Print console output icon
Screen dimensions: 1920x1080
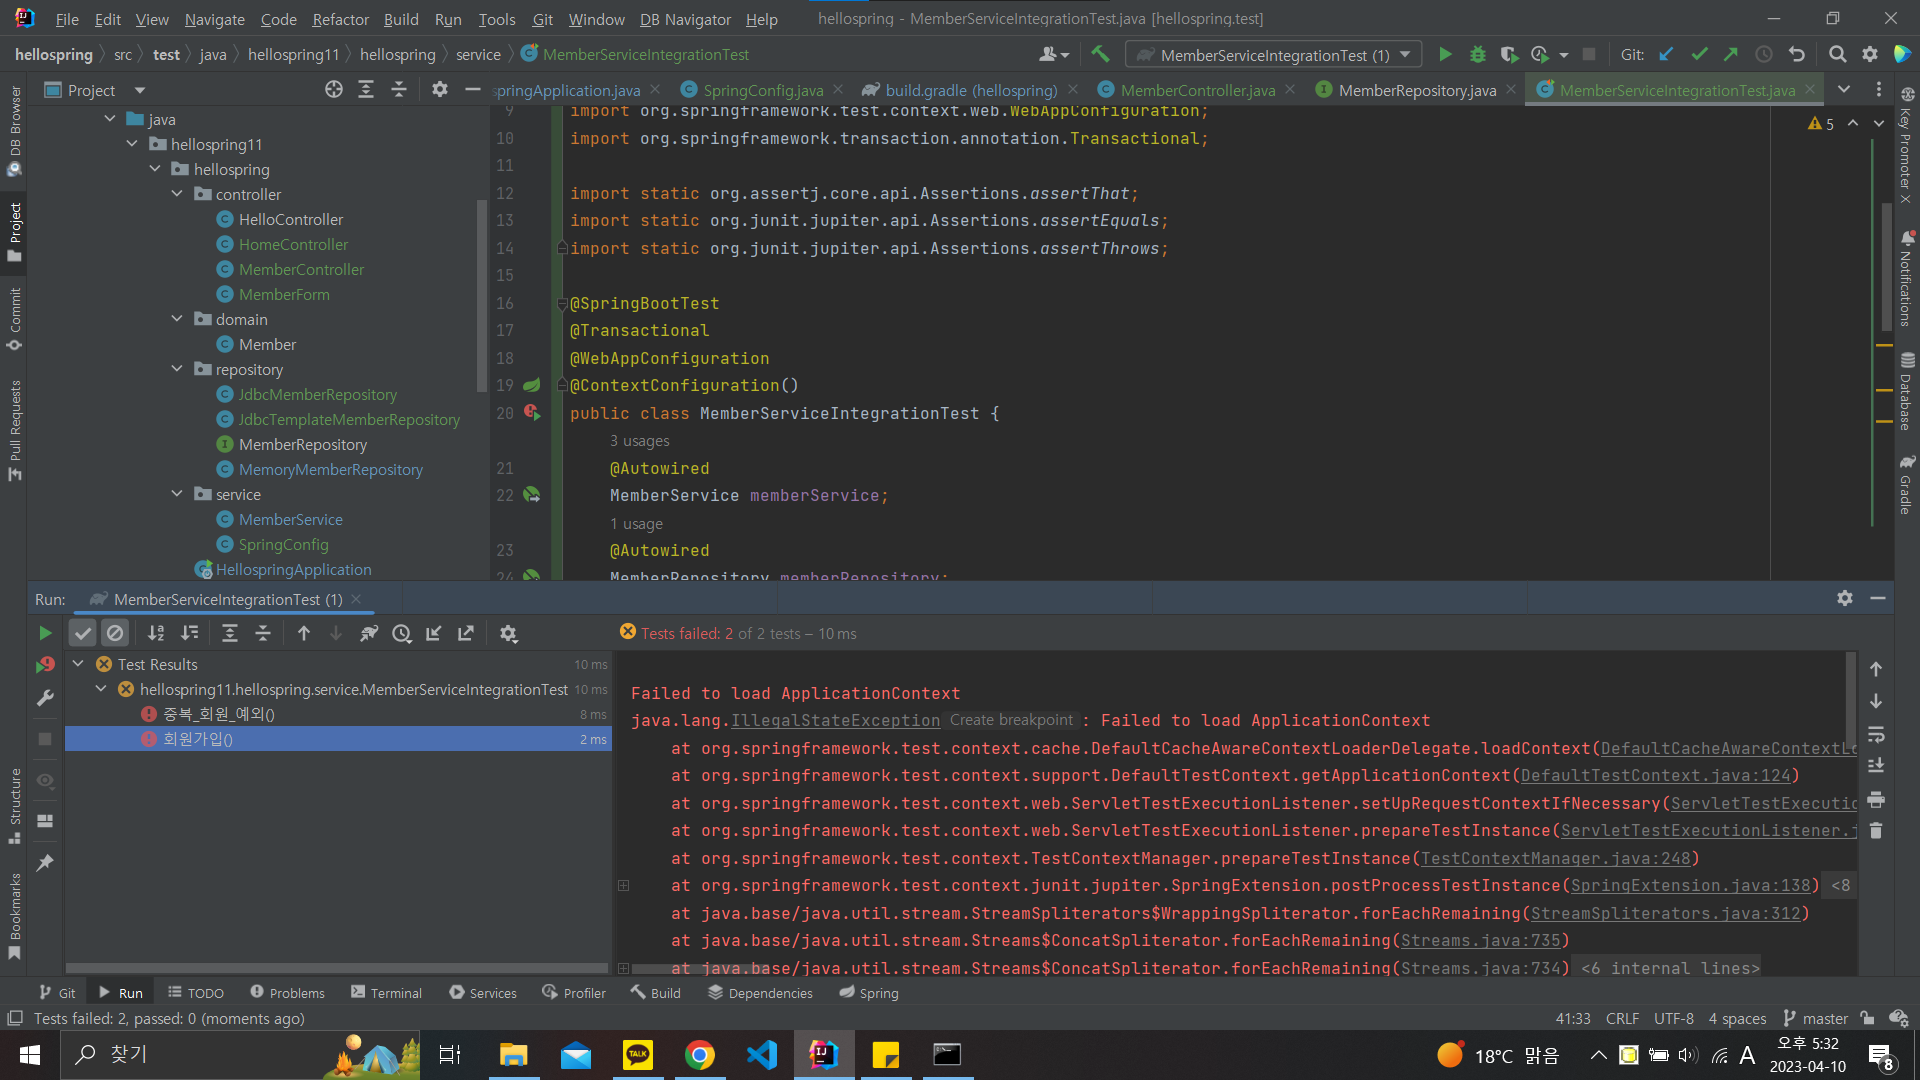(1876, 798)
